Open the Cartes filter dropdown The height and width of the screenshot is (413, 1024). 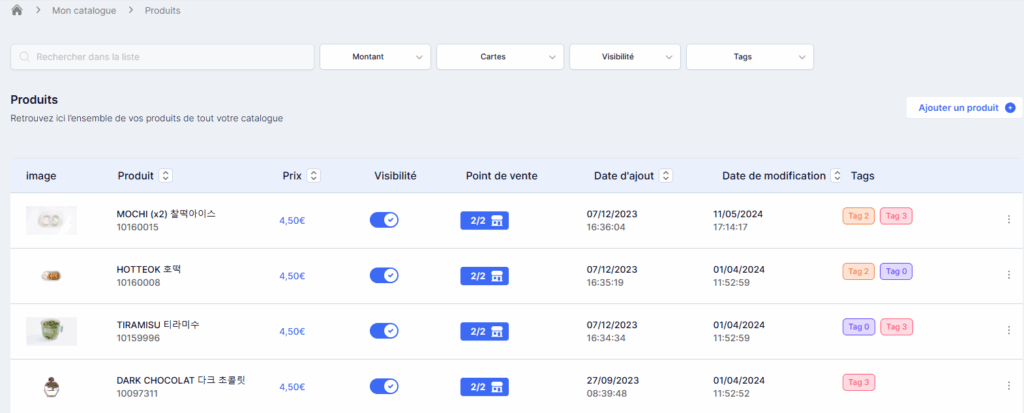point(500,57)
